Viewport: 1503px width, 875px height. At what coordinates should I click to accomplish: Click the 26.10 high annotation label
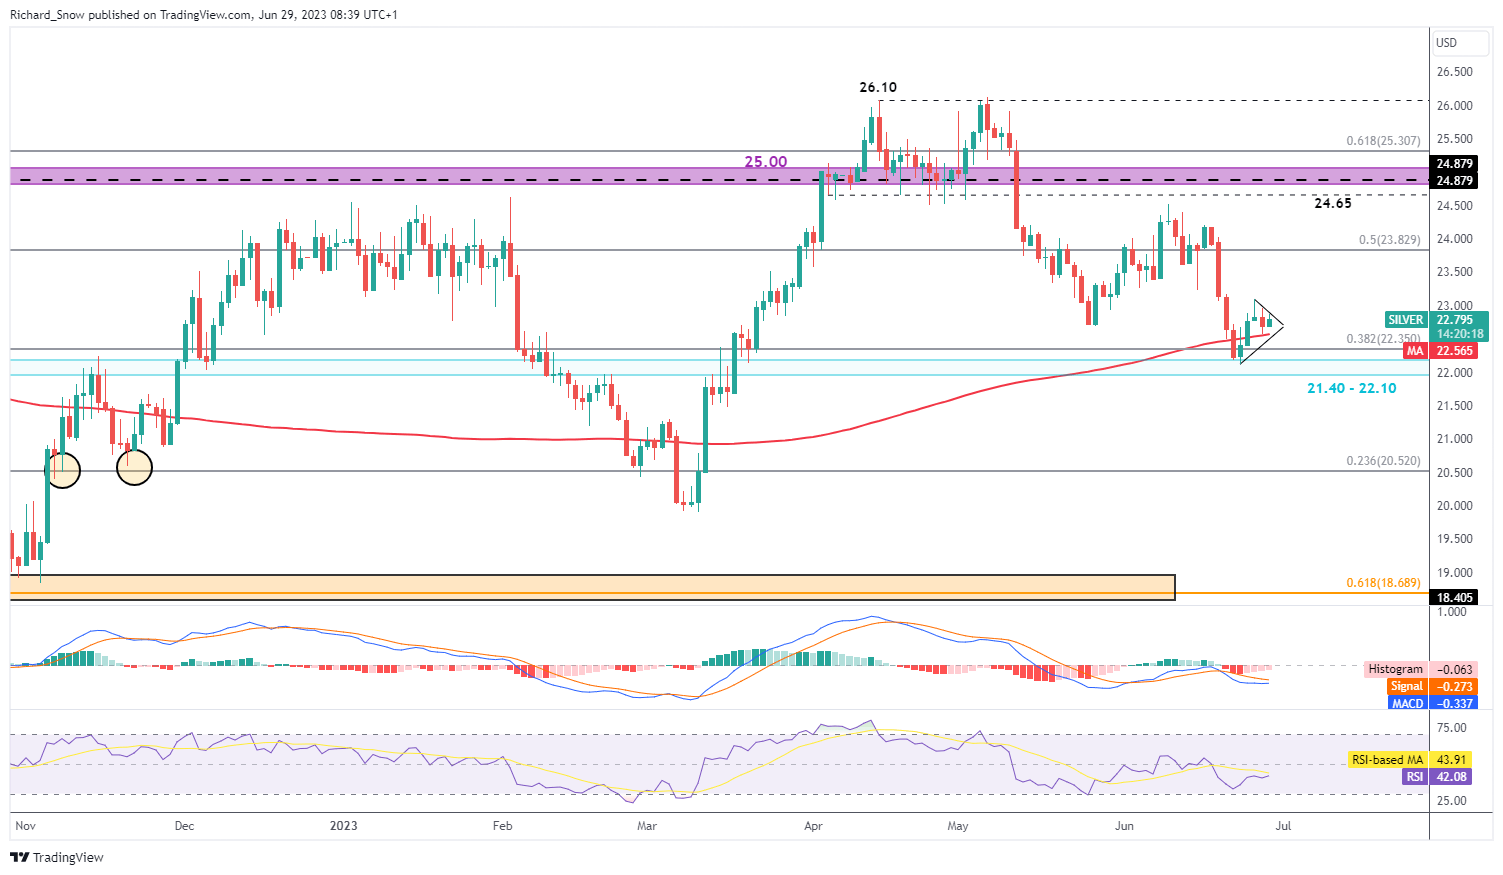tap(878, 88)
